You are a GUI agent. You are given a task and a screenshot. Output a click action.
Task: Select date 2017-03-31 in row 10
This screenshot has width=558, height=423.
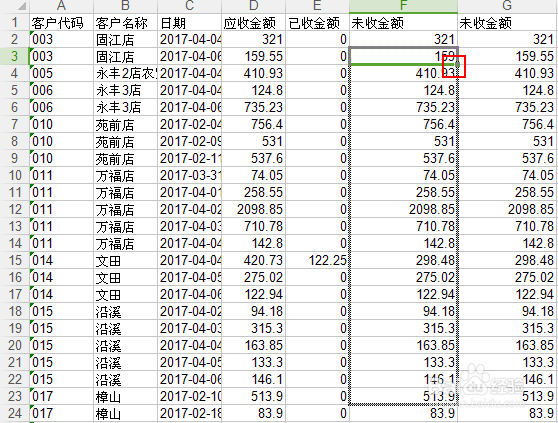click(x=189, y=175)
